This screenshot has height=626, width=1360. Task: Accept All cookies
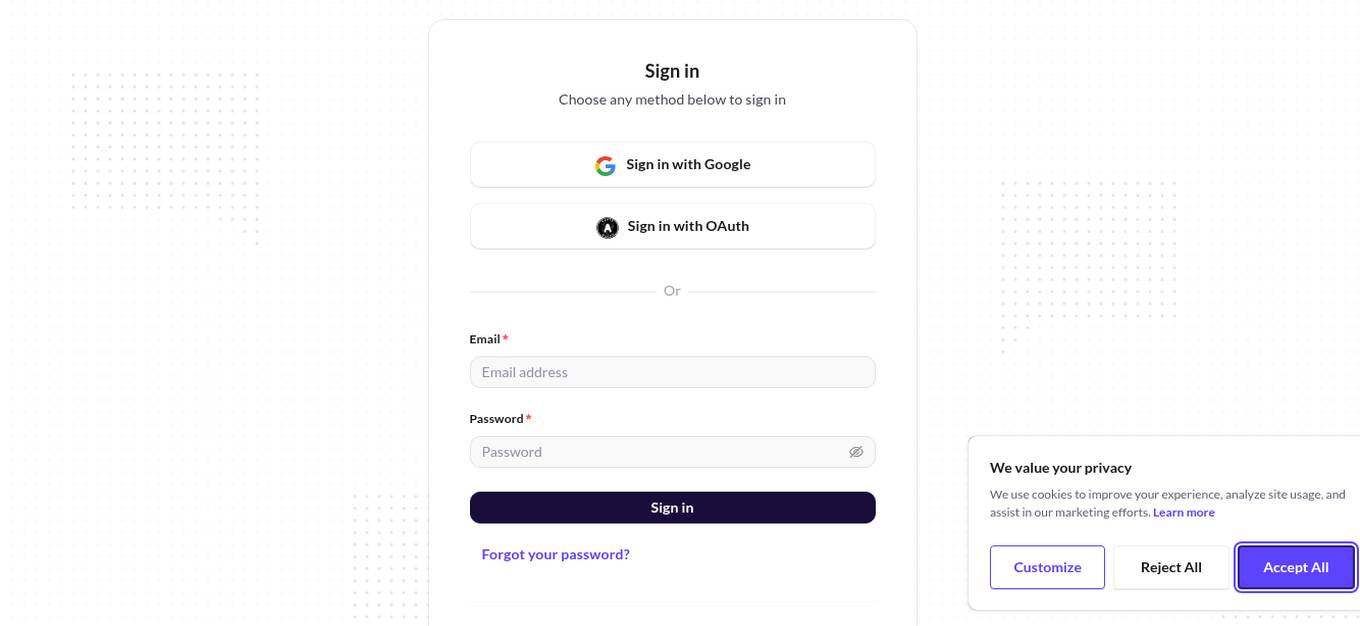click(x=1295, y=567)
